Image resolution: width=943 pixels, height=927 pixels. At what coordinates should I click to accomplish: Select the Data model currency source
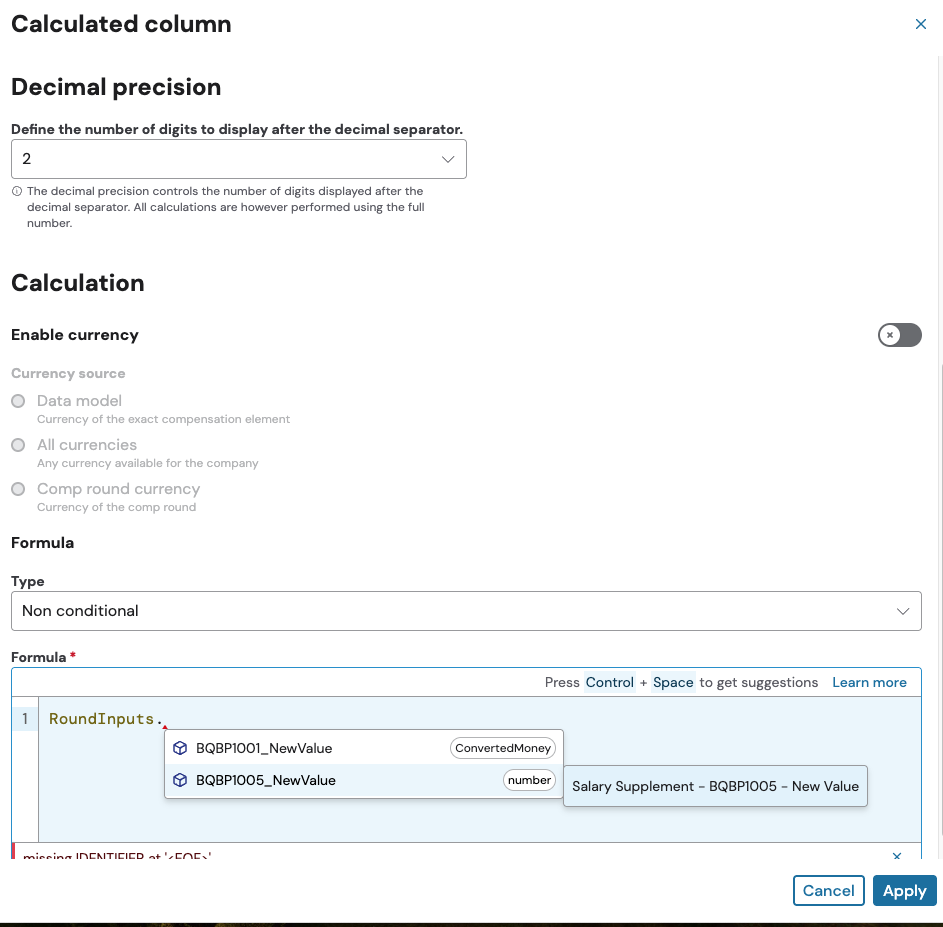coord(18,401)
